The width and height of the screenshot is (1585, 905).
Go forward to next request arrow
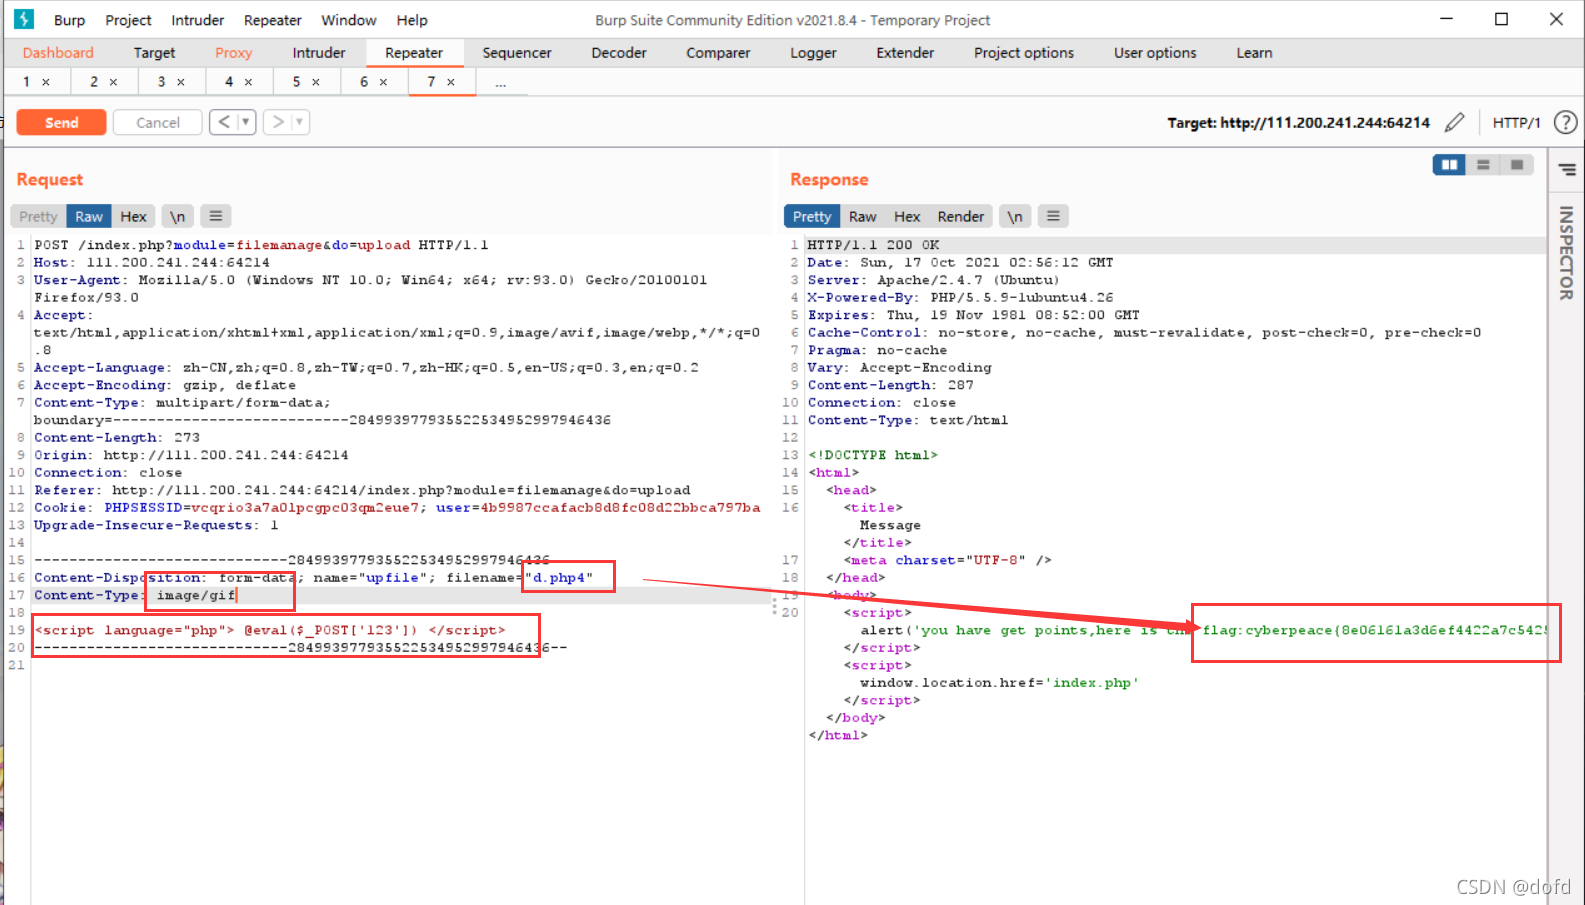pyautogui.click(x=278, y=122)
